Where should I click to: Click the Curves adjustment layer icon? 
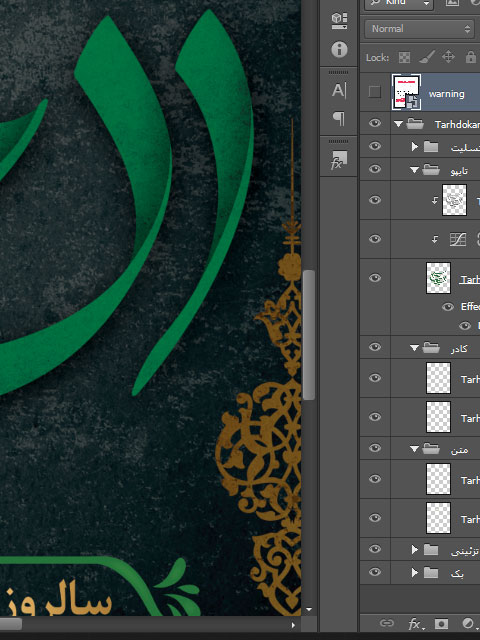458,239
